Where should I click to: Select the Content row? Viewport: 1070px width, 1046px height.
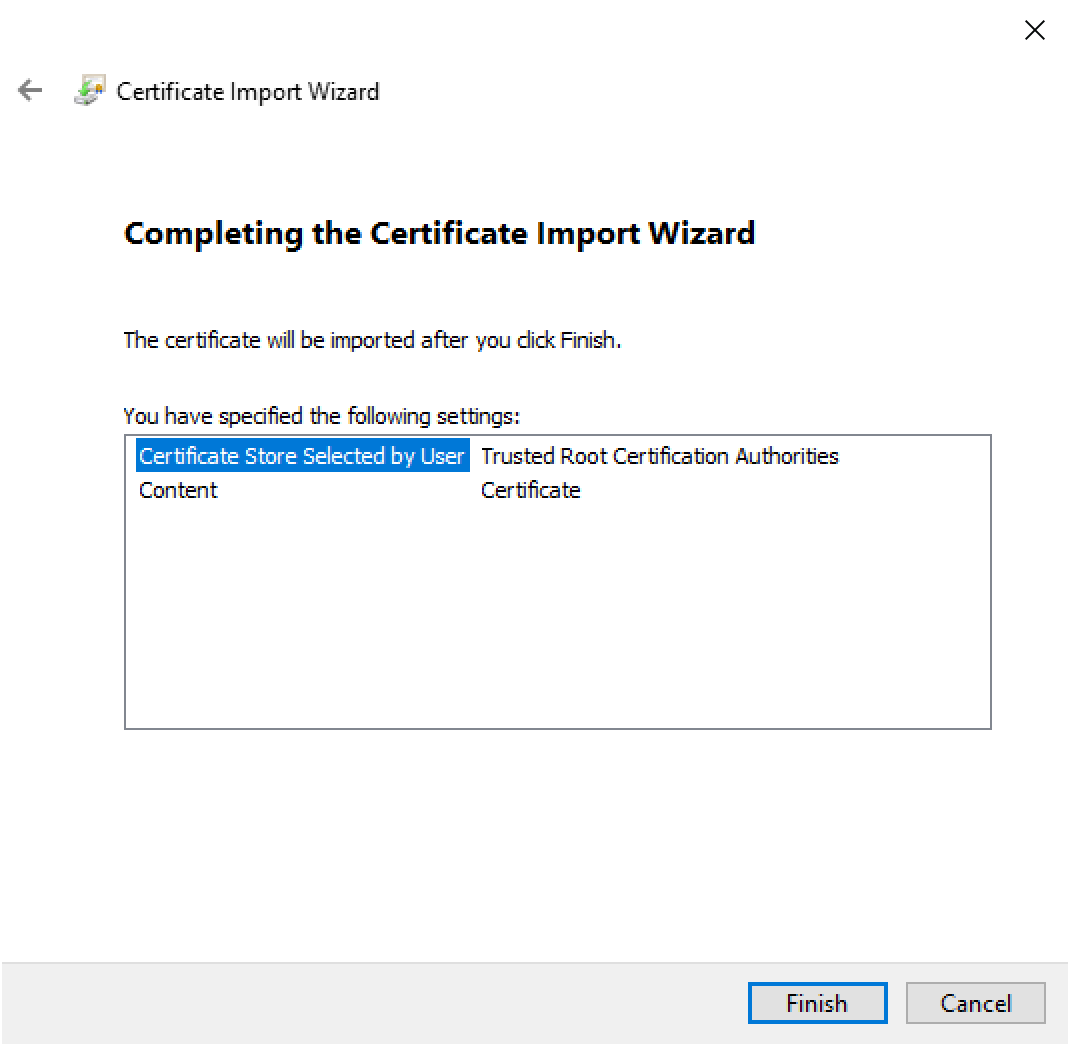point(178,490)
